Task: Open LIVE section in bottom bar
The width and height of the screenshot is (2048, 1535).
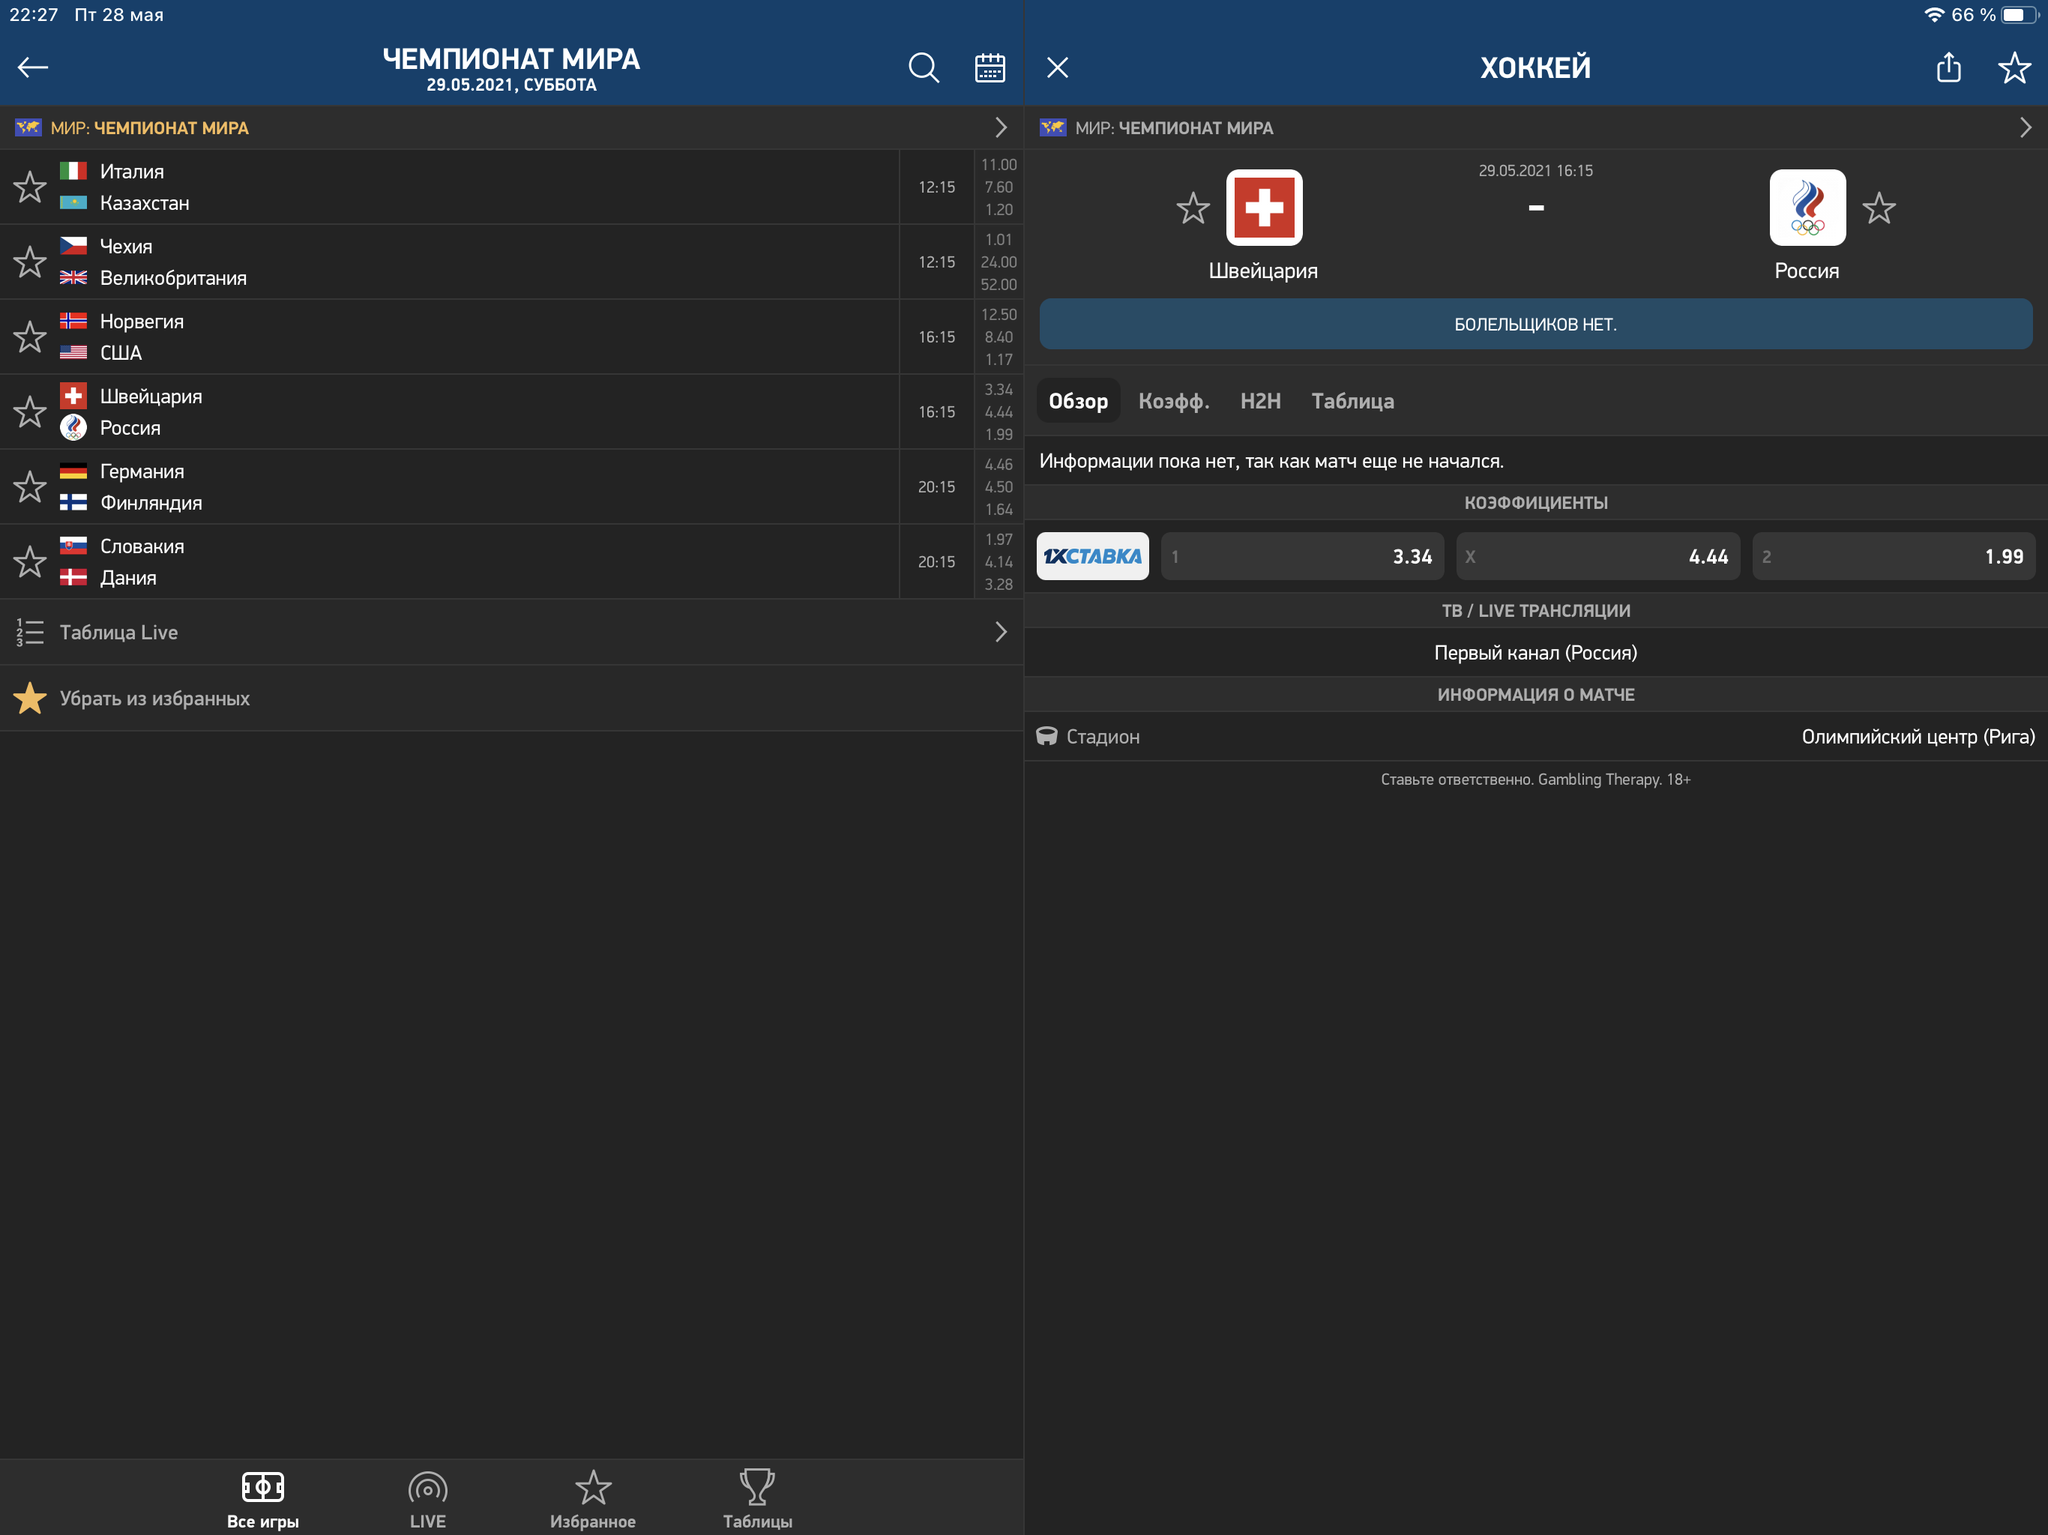Action: pos(427,1499)
